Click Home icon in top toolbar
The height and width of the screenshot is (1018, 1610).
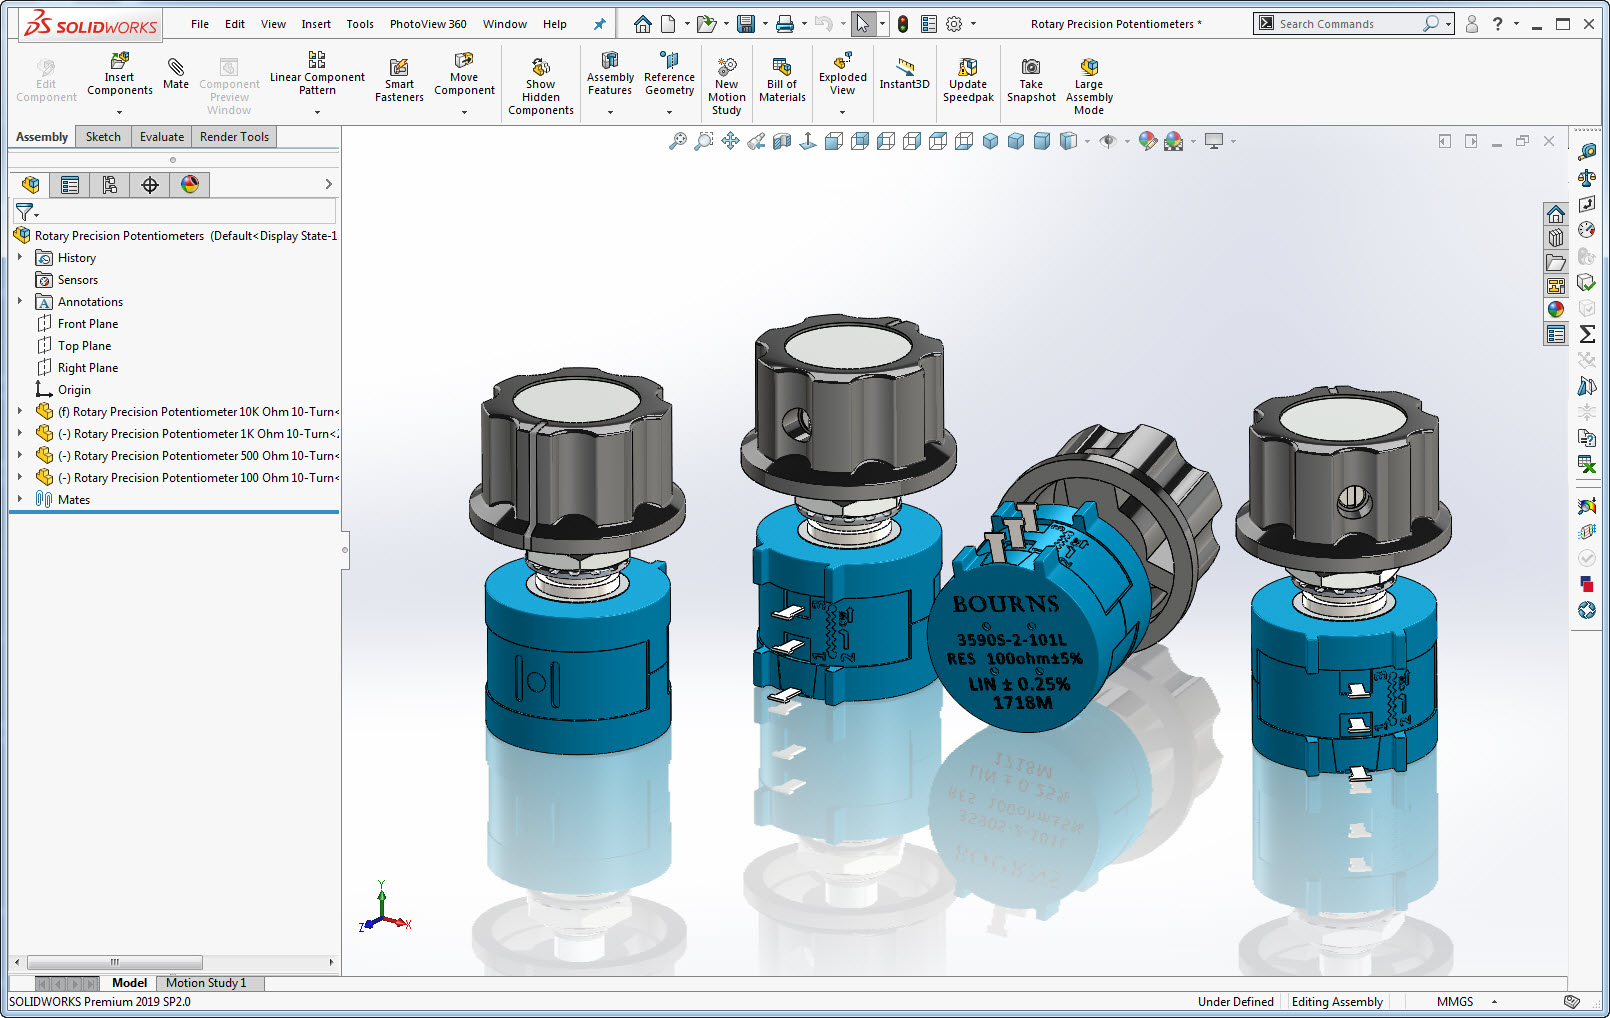tap(643, 24)
